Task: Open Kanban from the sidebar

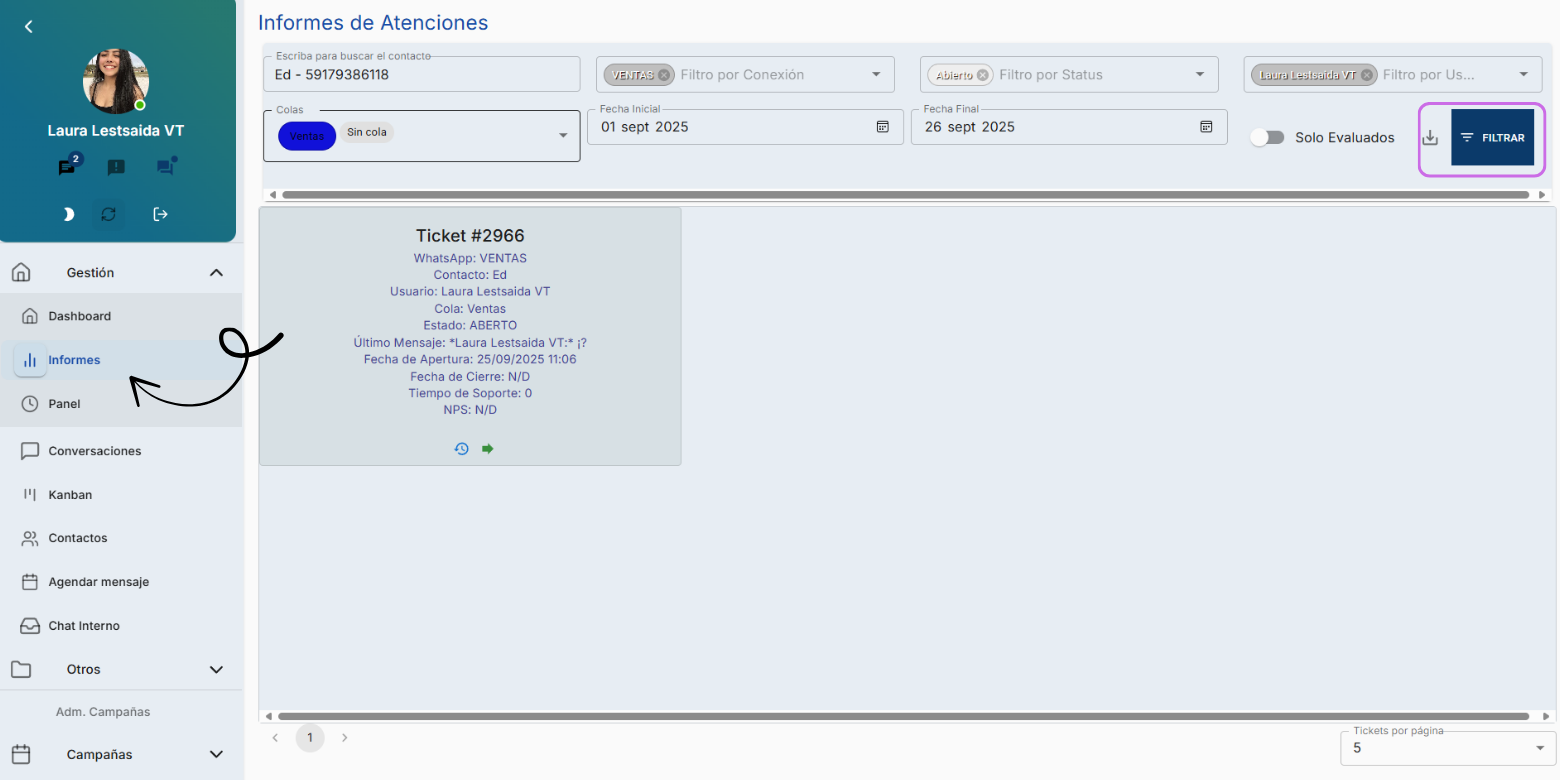Action: click(70, 495)
